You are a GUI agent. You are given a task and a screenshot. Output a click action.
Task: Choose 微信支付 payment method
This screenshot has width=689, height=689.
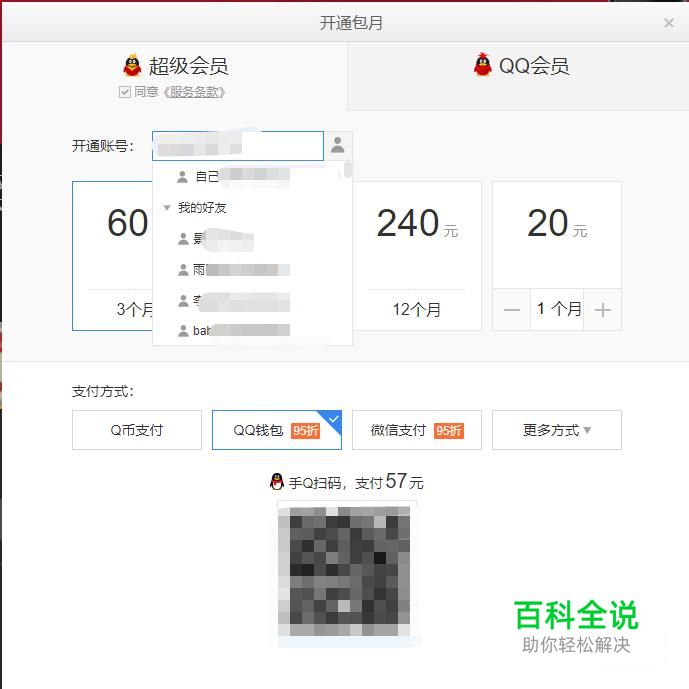[x=417, y=430]
